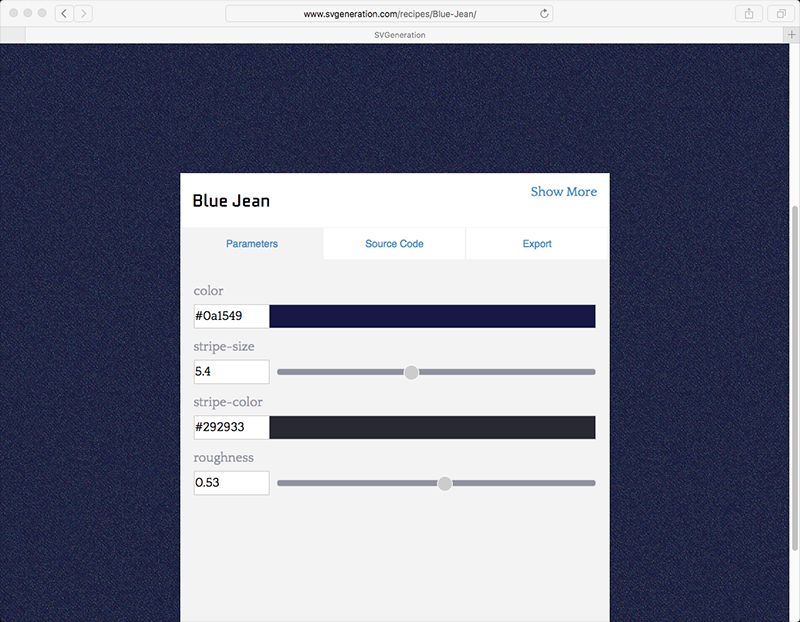The height and width of the screenshot is (622, 800).
Task: Click the Show More link
Action: (563, 192)
